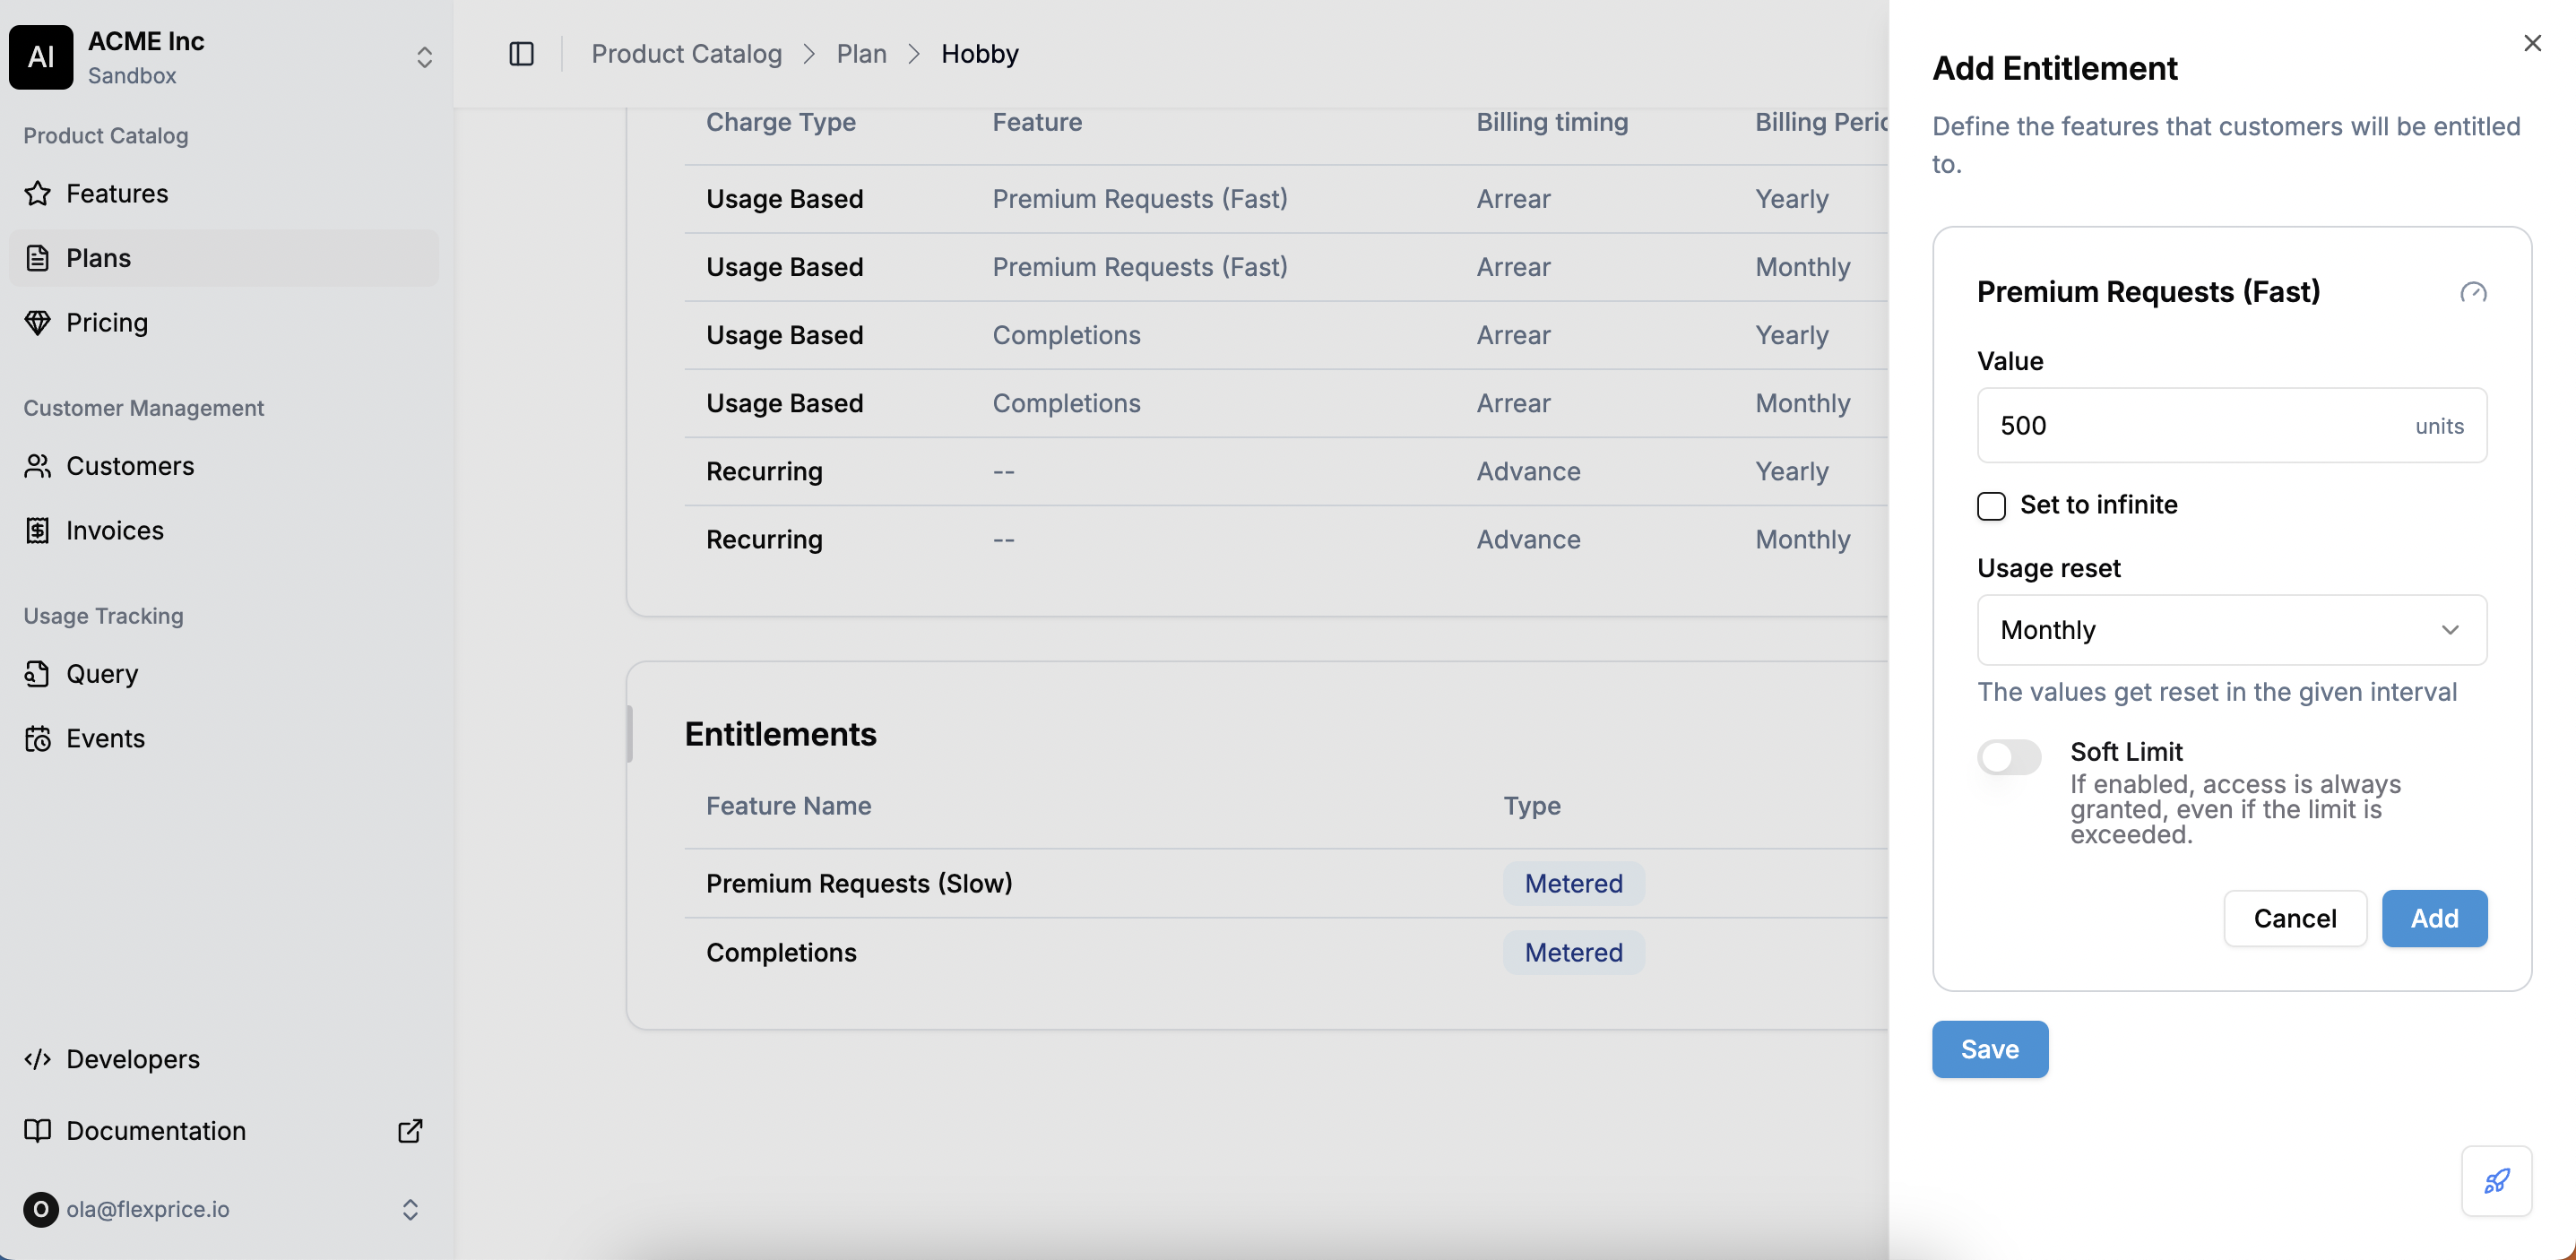This screenshot has width=2576, height=1260.
Task: Open Documentation external link icon
Action: click(x=410, y=1131)
